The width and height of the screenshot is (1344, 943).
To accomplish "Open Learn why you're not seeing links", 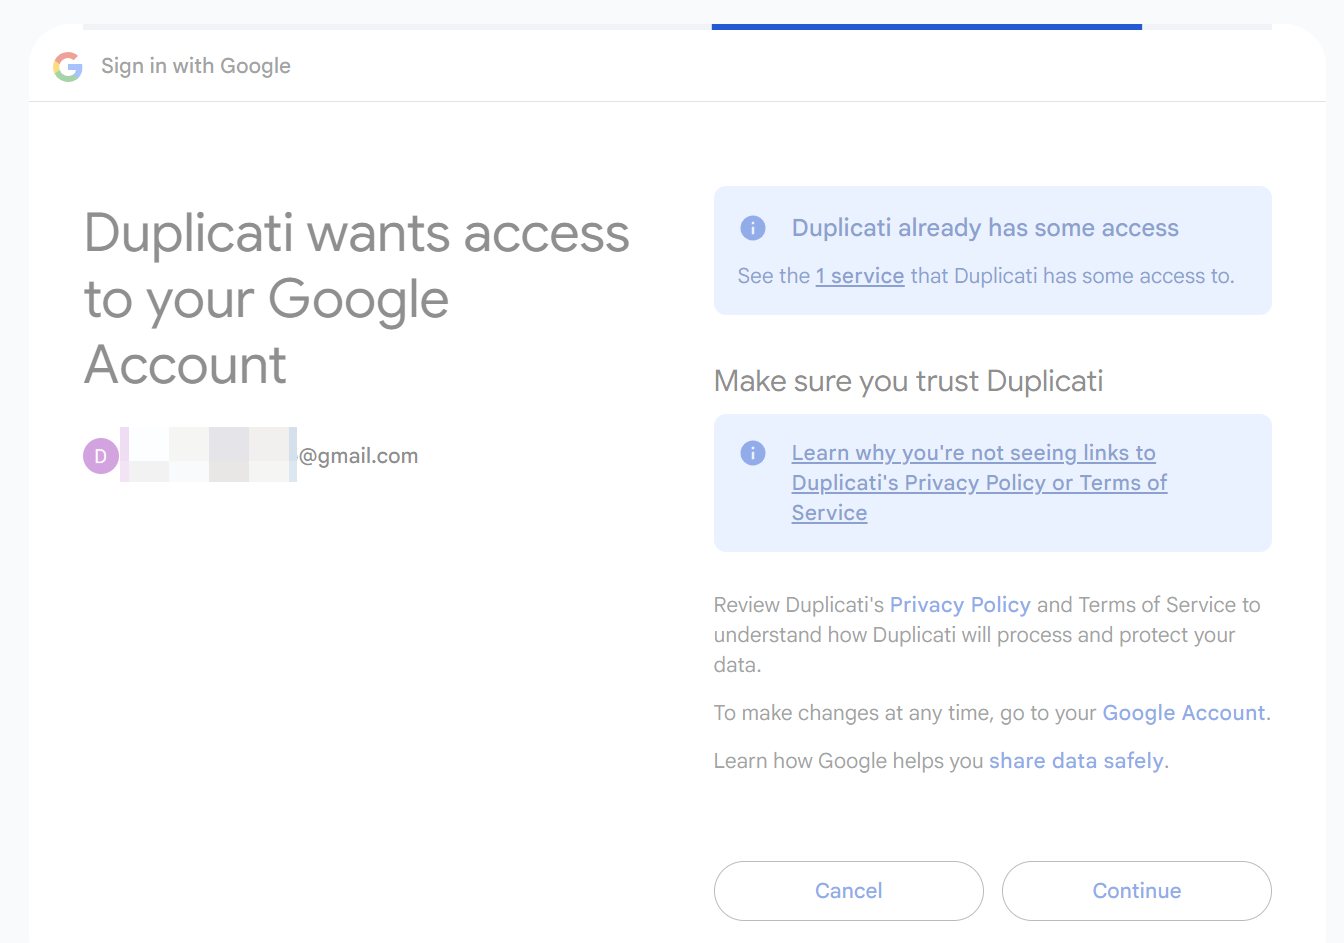I will 979,483.
